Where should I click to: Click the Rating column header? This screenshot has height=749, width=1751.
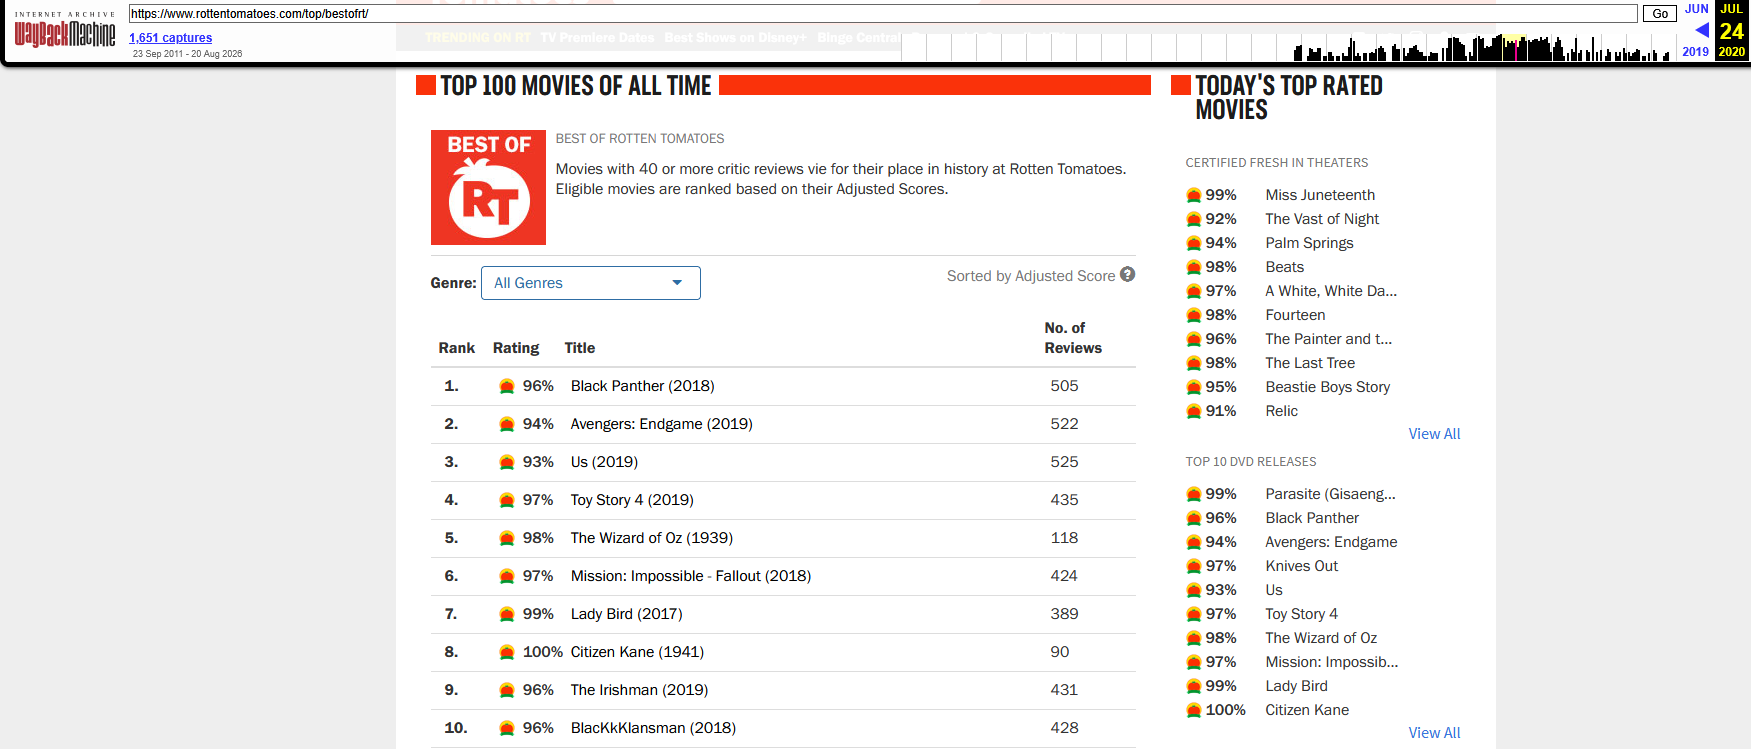click(516, 348)
